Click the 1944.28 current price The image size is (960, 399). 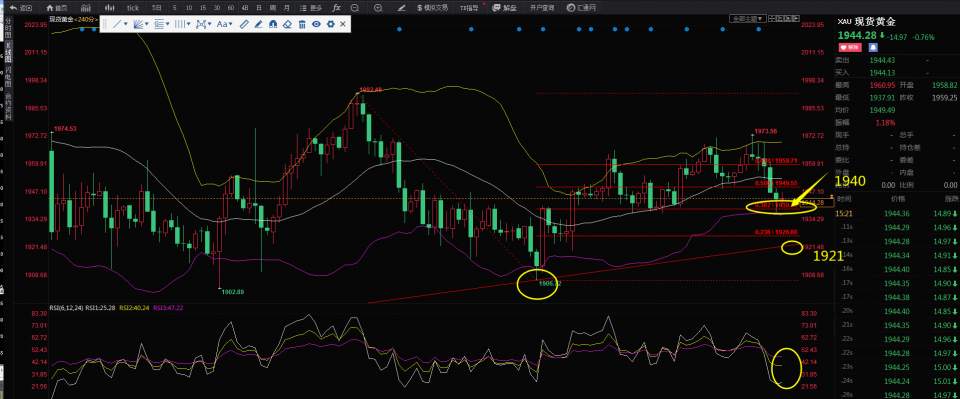click(x=857, y=36)
